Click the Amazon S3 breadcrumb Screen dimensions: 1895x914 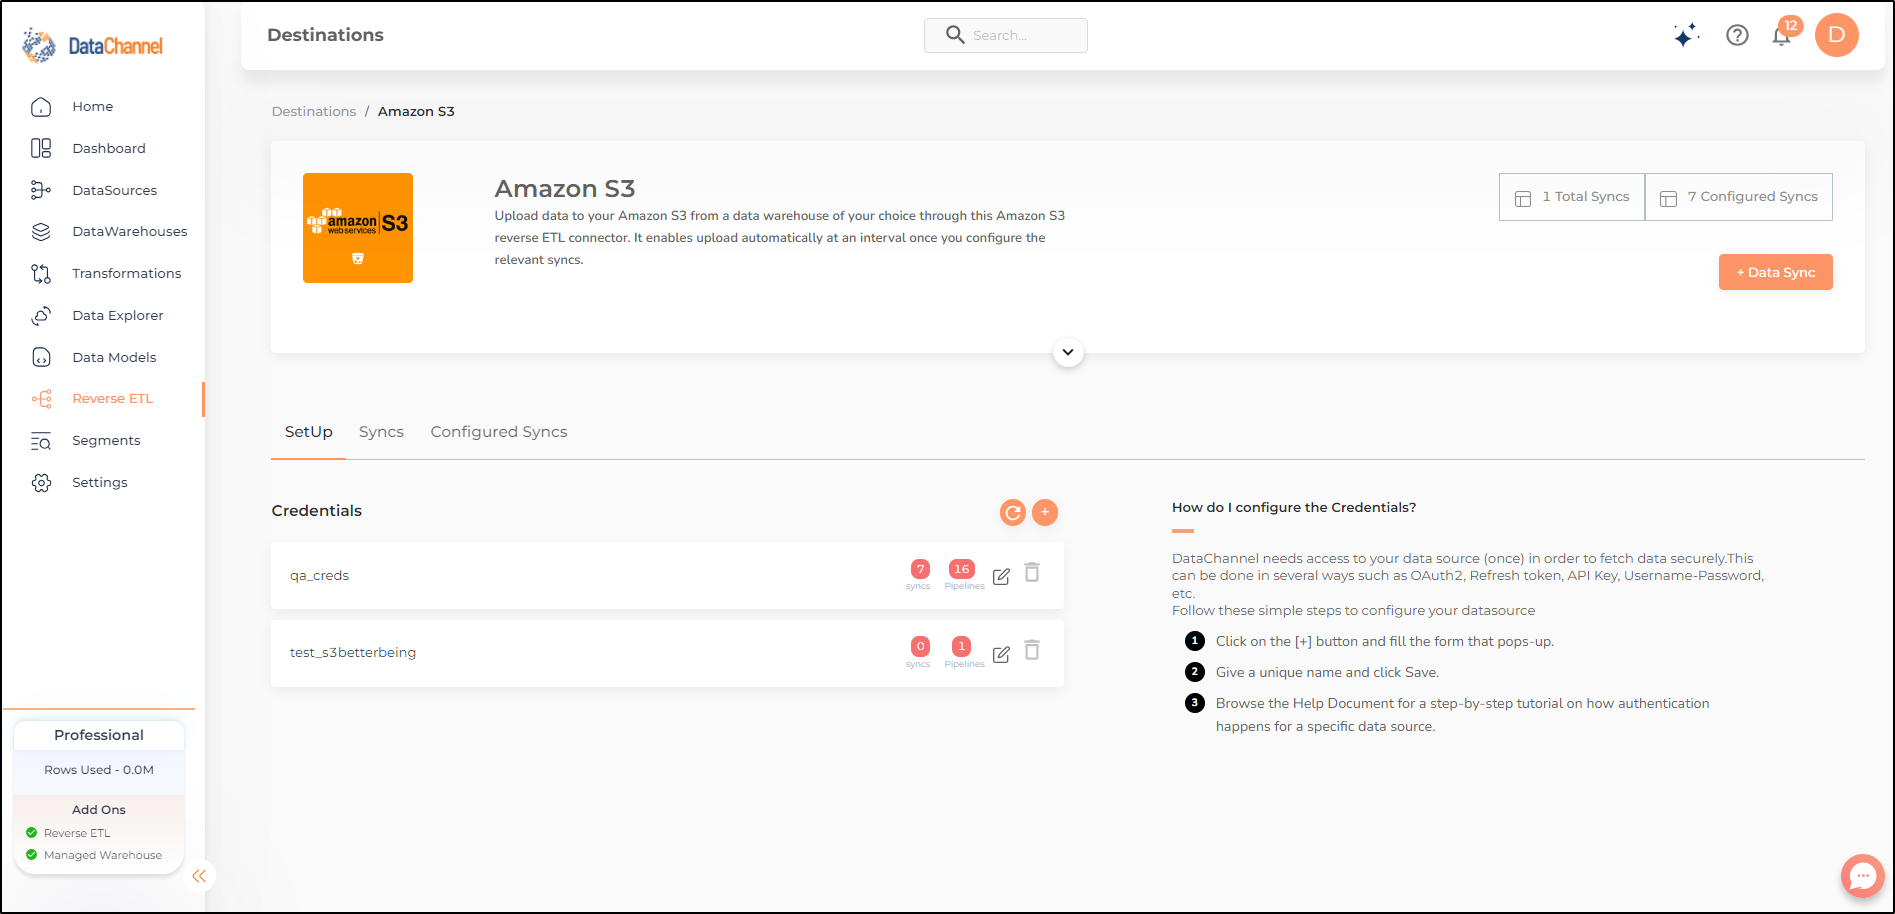[416, 111]
